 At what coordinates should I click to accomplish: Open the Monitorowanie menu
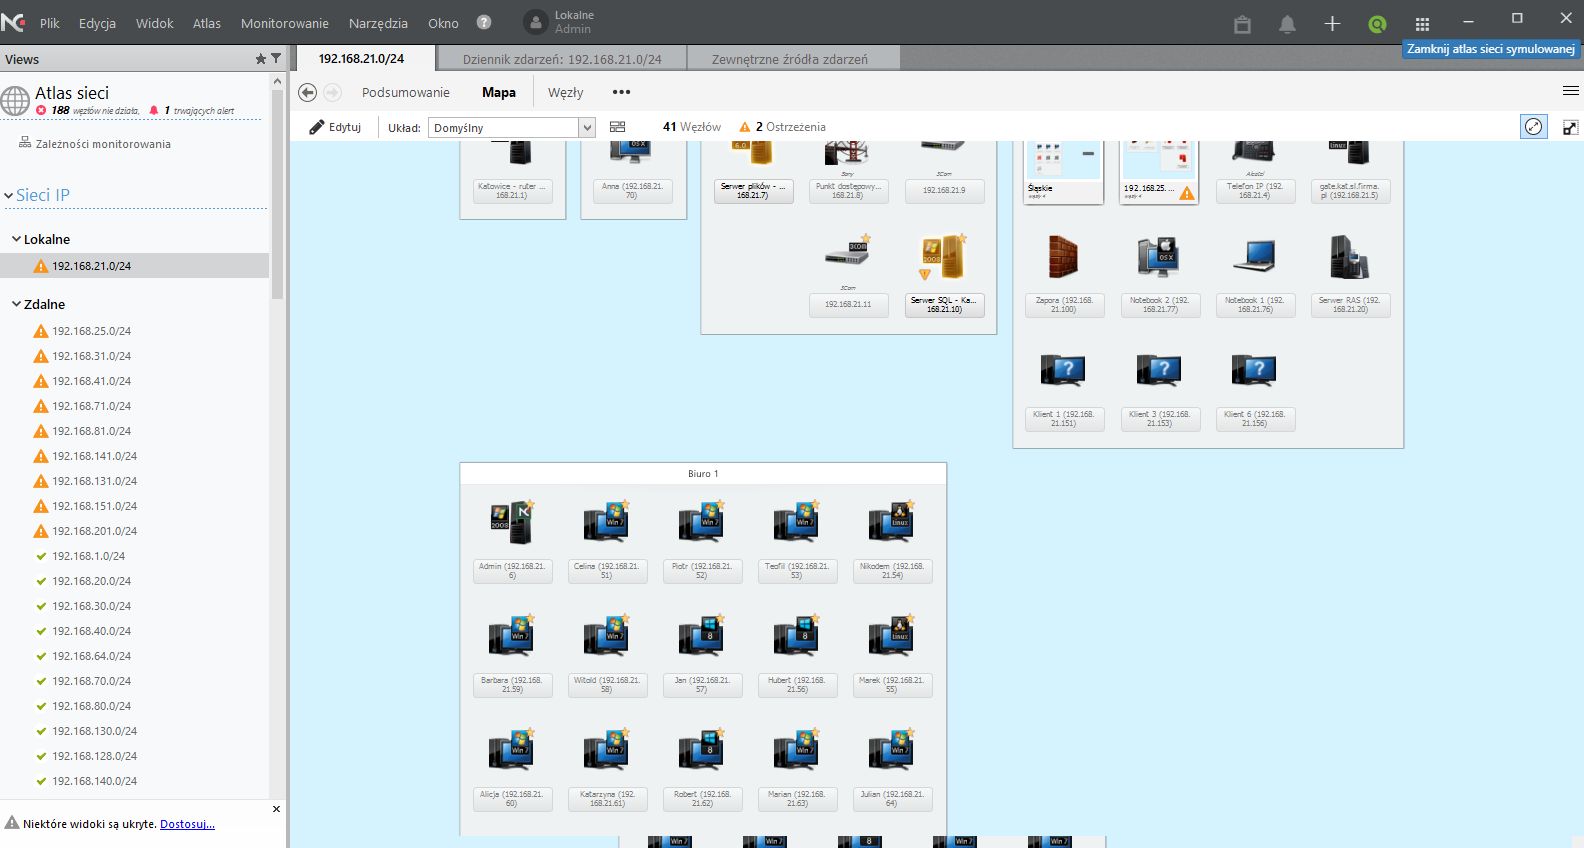point(284,23)
